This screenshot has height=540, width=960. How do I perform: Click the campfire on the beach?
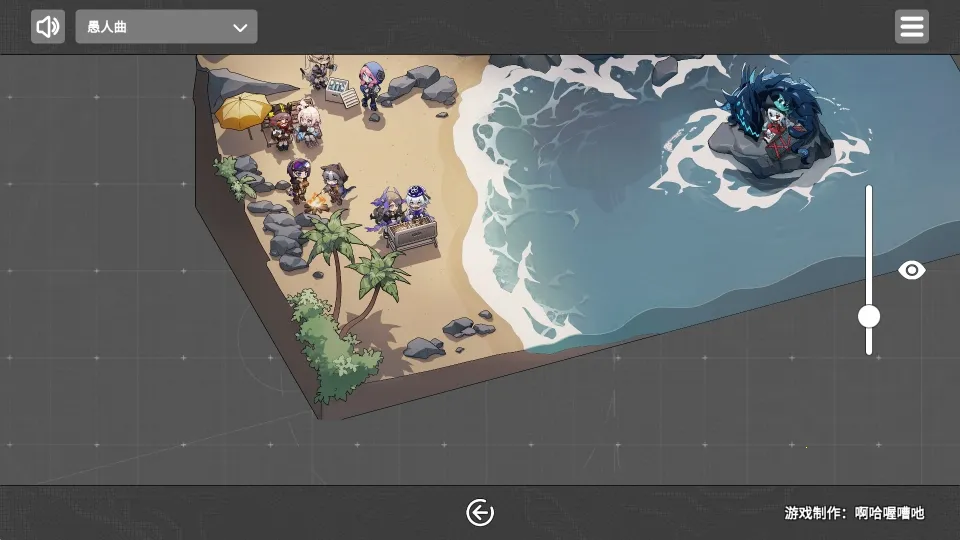coord(319,203)
